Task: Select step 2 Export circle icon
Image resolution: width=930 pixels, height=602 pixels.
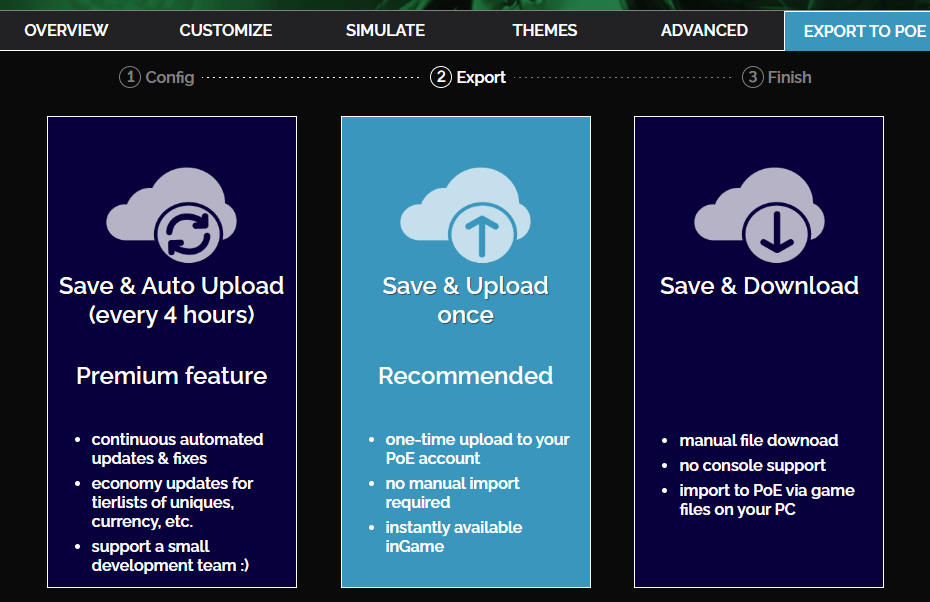Action: click(x=441, y=77)
